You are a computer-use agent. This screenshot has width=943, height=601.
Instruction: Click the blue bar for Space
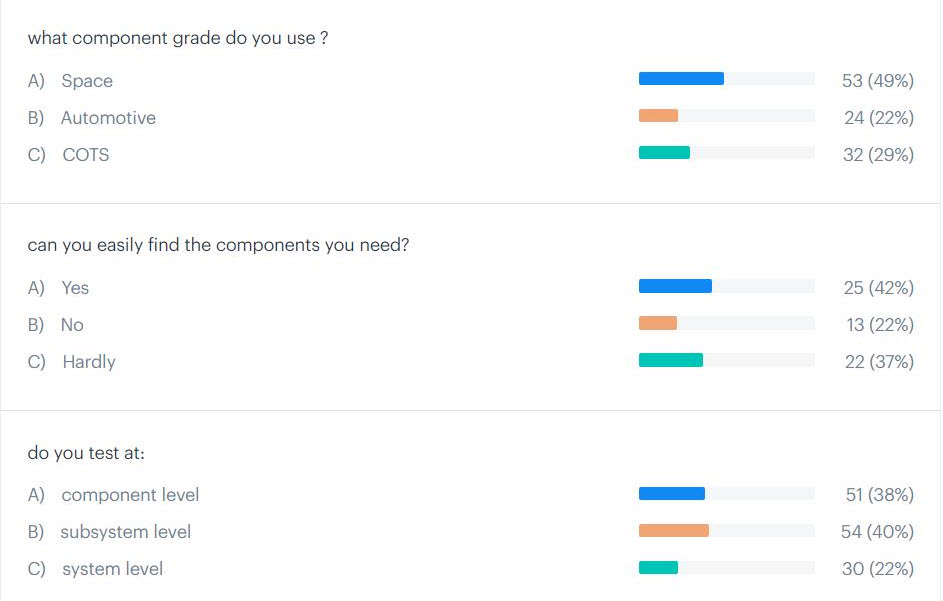681,78
